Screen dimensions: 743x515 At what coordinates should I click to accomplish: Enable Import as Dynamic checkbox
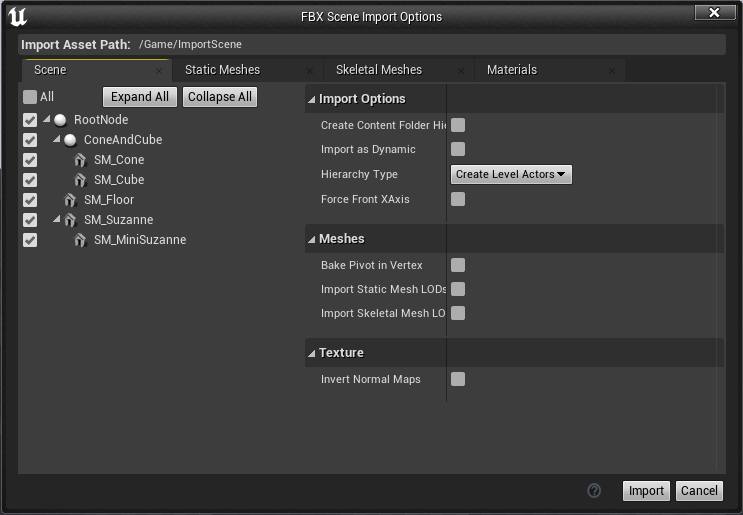458,149
